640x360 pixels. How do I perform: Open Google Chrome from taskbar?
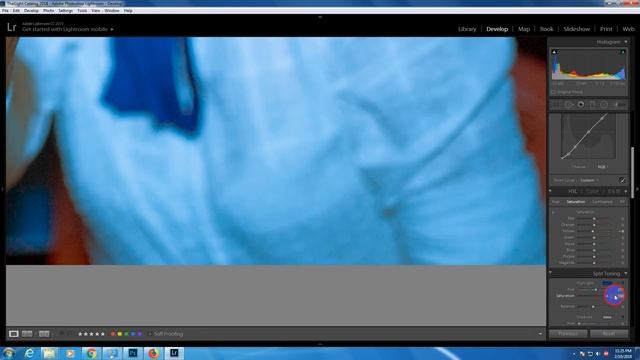(91, 353)
